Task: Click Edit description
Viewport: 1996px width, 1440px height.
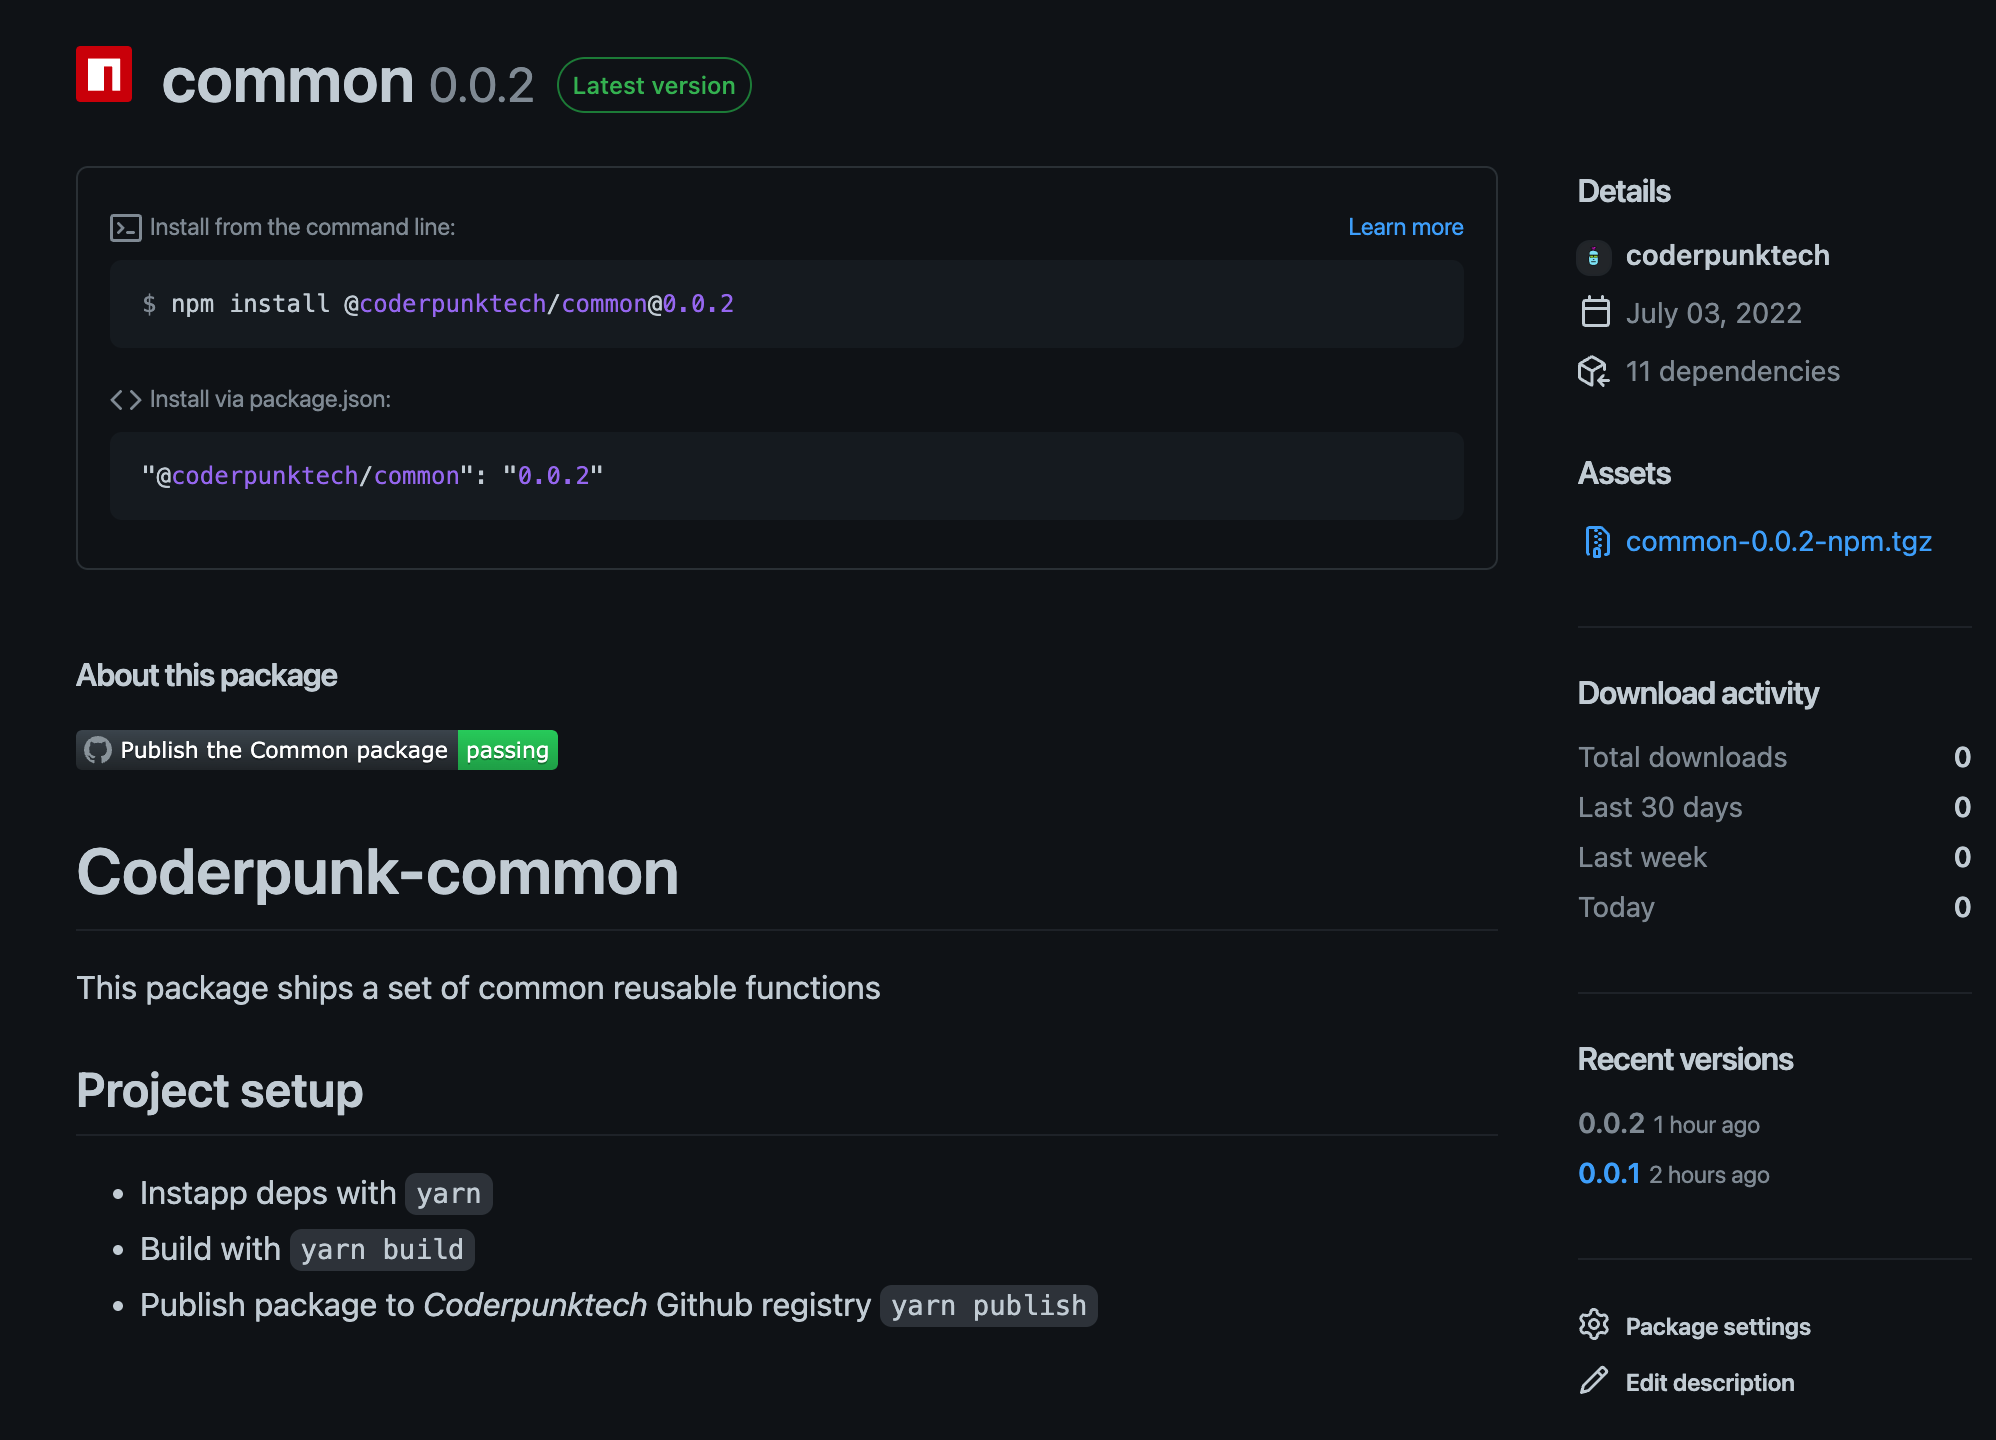Action: (1709, 1383)
